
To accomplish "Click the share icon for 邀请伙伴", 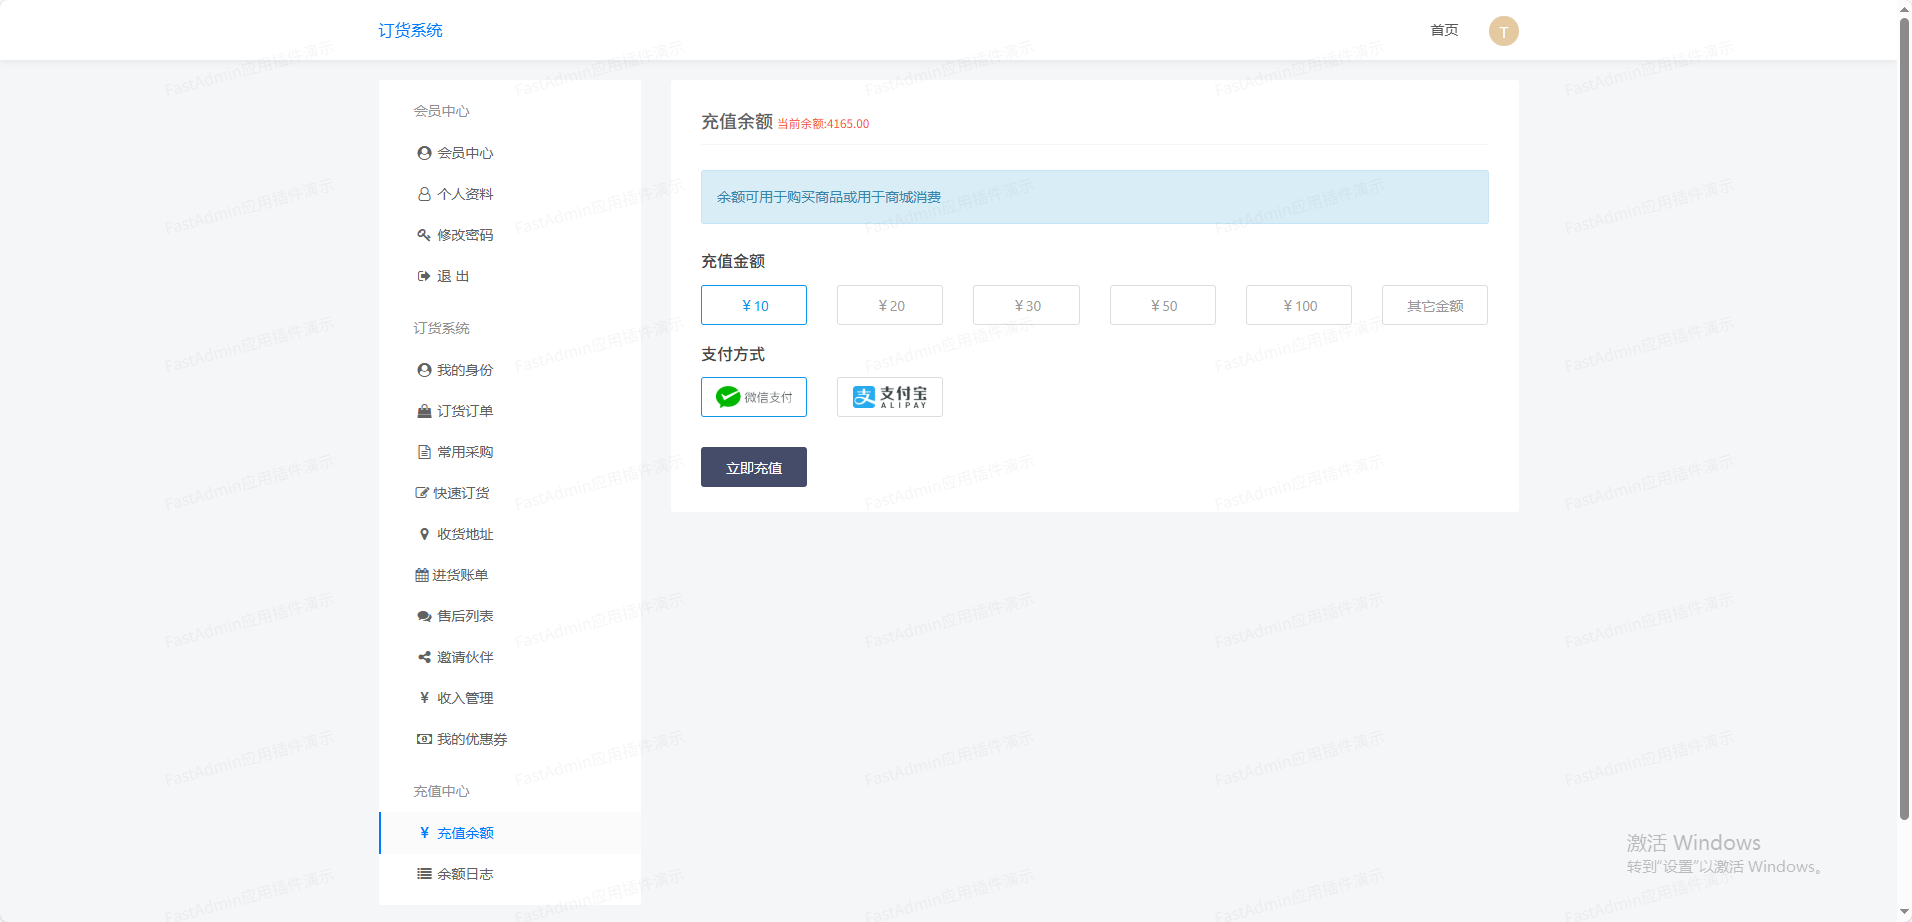I will point(424,657).
